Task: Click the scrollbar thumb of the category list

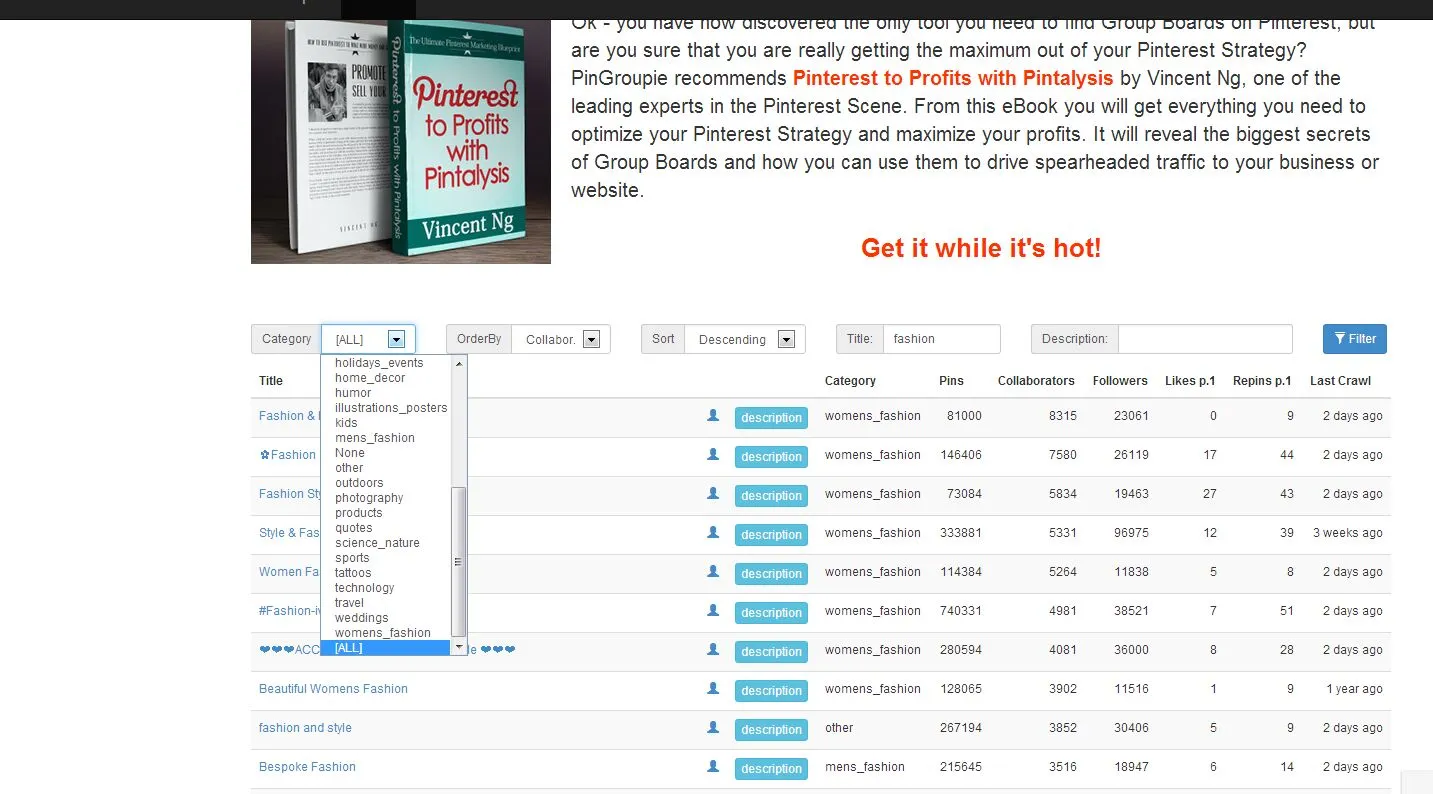Action: (459, 561)
